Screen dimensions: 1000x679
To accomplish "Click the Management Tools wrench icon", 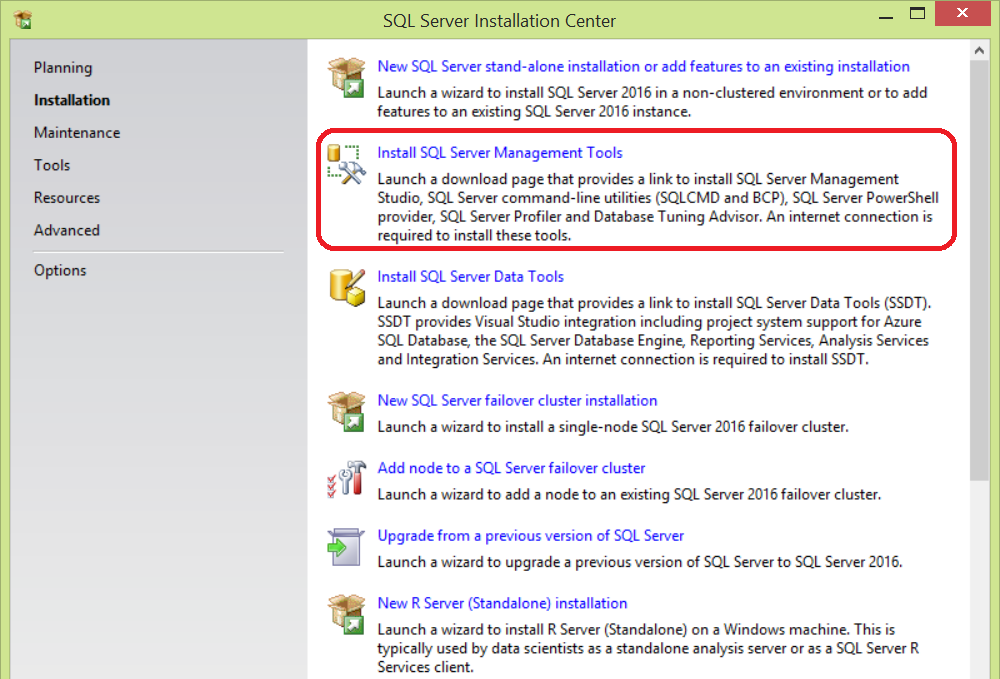I will coord(346,164).
